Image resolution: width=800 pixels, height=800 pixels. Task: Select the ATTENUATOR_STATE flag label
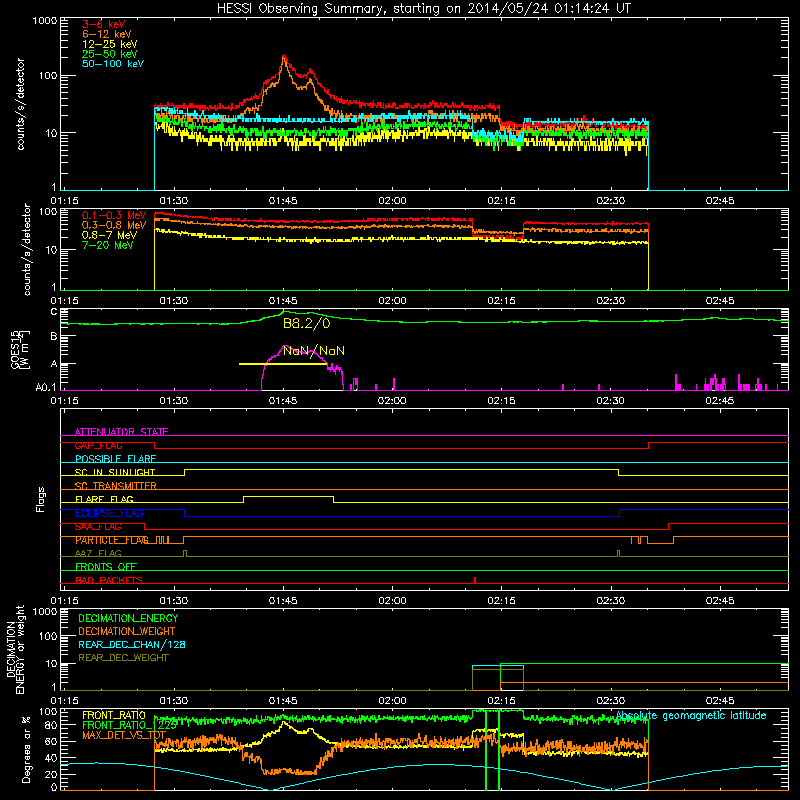click(x=121, y=432)
